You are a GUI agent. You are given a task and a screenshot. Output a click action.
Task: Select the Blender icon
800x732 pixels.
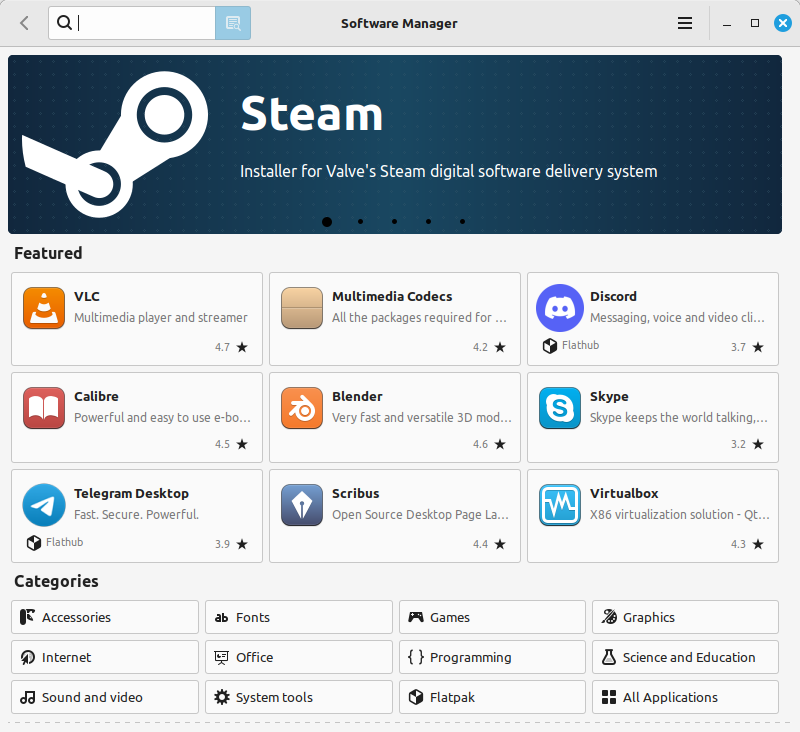(x=301, y=408)
